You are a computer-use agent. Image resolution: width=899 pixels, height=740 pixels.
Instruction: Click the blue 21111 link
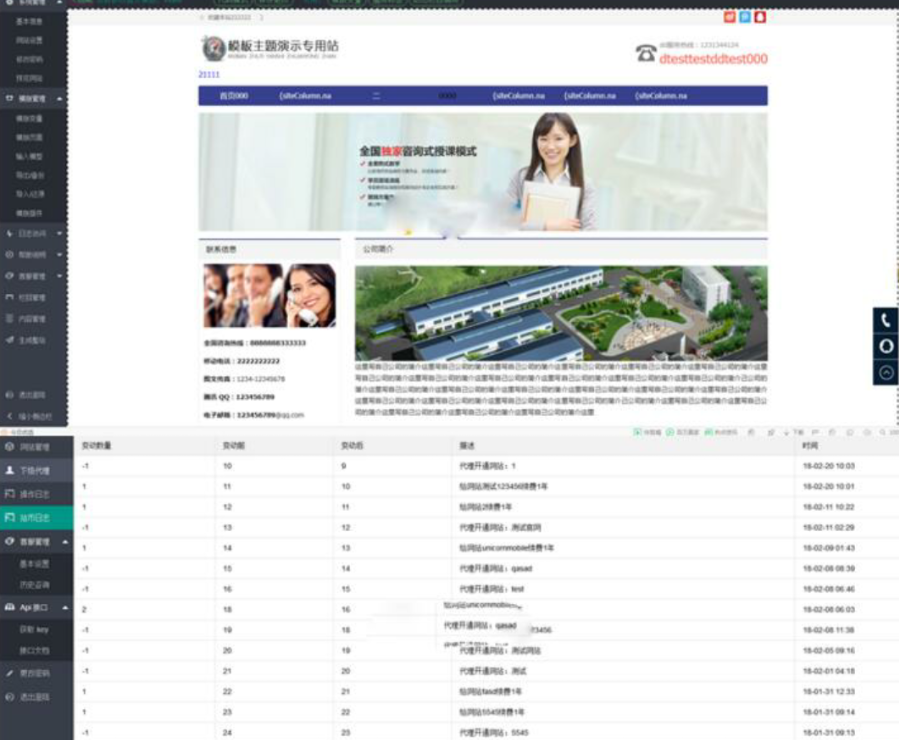209,75
